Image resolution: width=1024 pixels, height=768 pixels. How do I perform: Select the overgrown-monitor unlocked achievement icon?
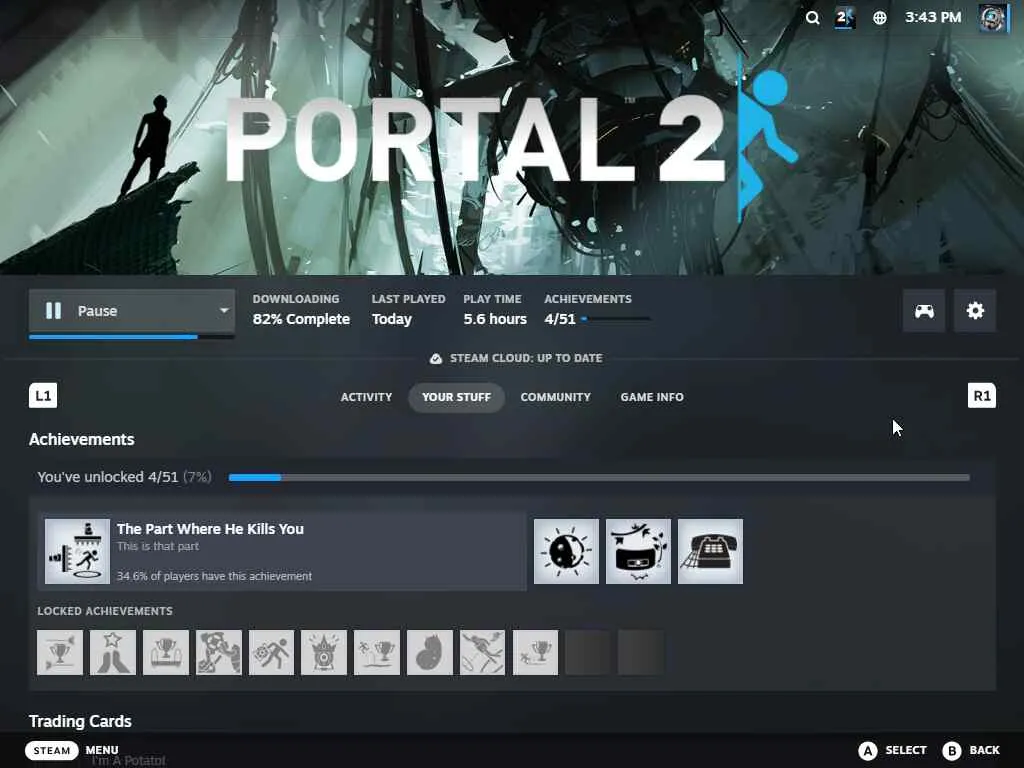click(638, 551)
